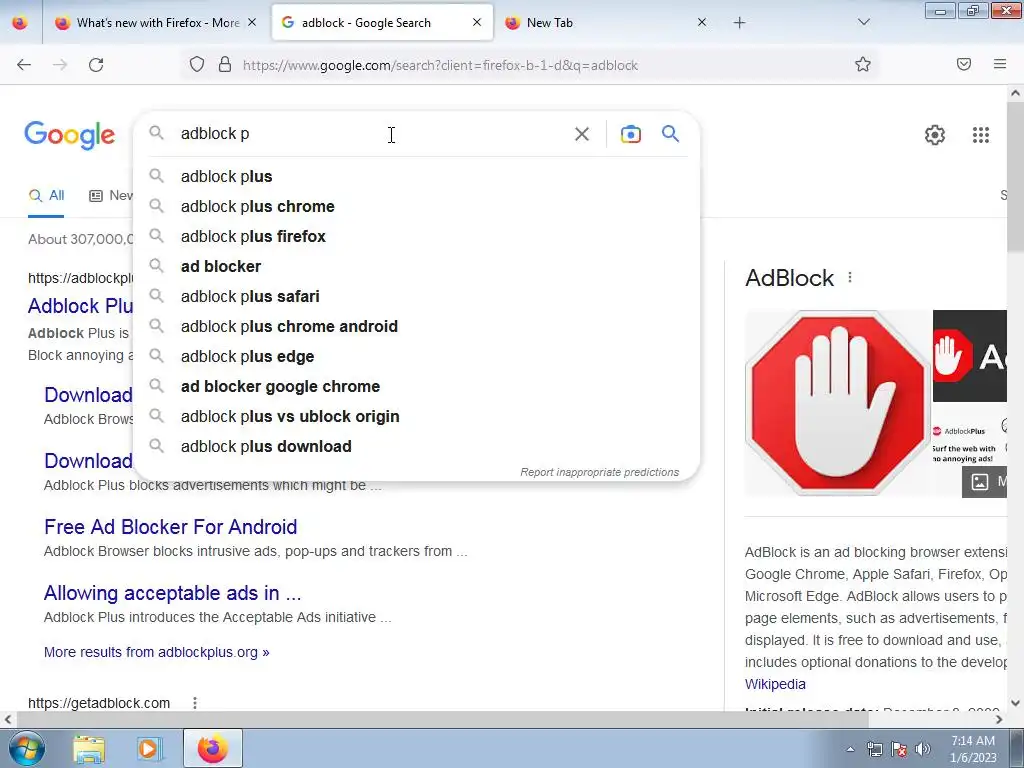Open Windows Explorer from the taskbar

pos(89,749)
